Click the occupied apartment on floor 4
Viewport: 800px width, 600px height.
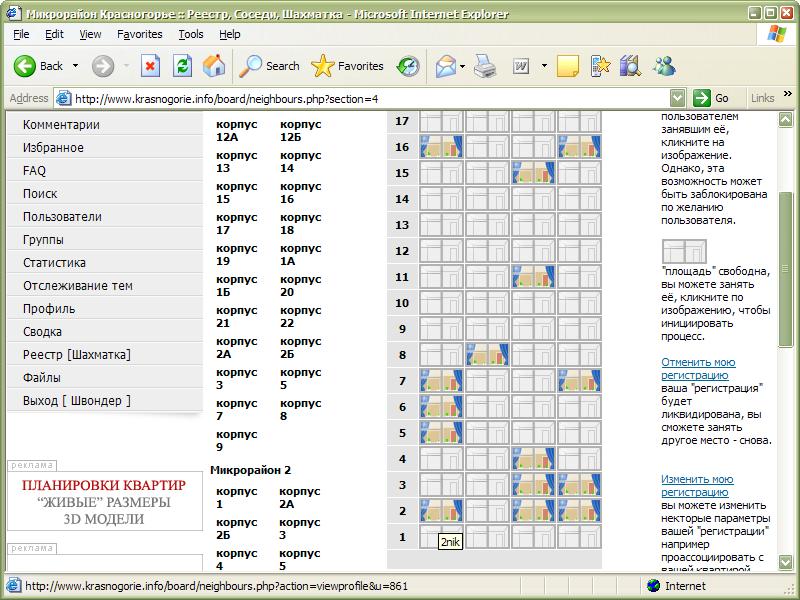[x=534, y=459]
